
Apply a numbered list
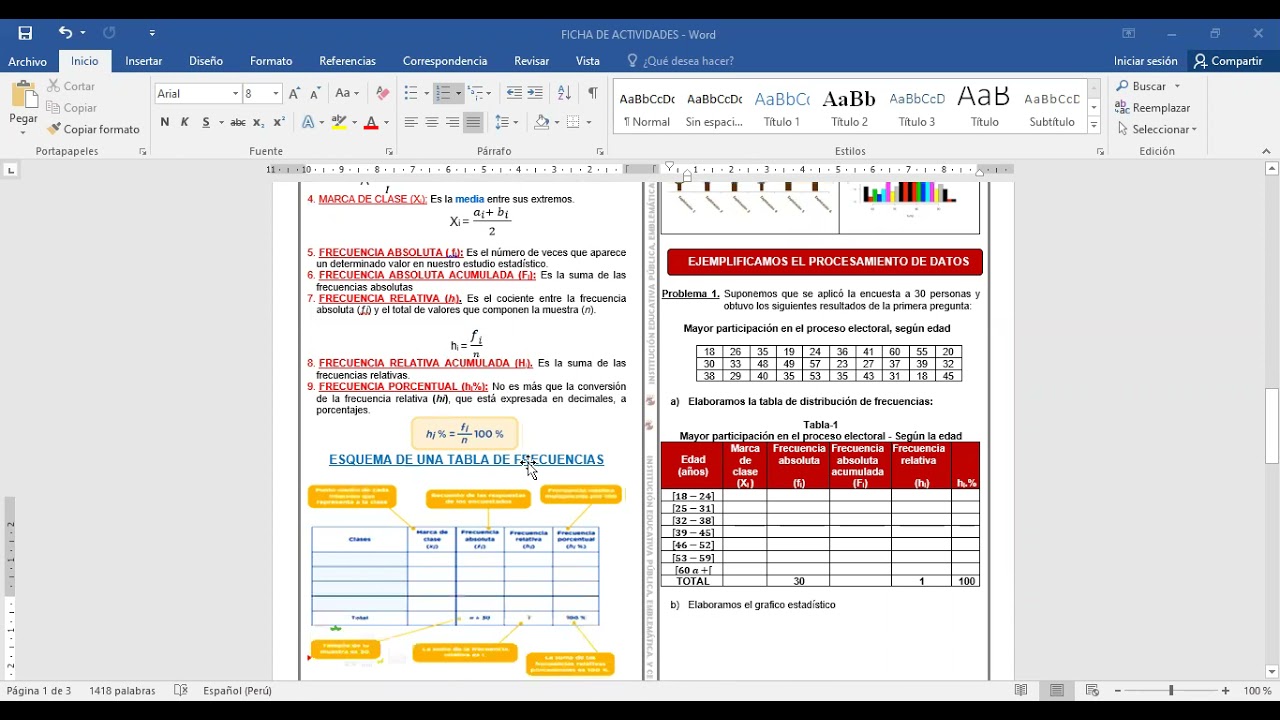point(443,93)
